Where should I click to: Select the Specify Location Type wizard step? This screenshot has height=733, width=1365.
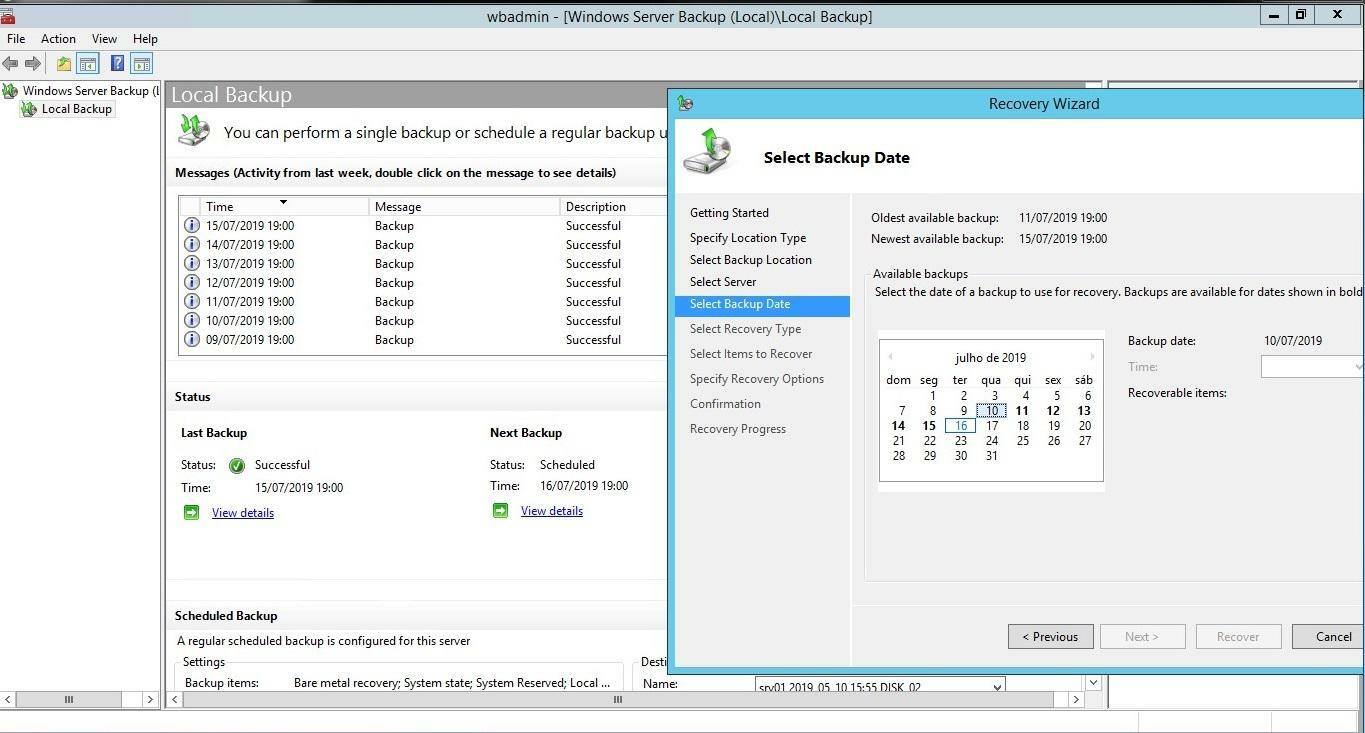point(748,238)
